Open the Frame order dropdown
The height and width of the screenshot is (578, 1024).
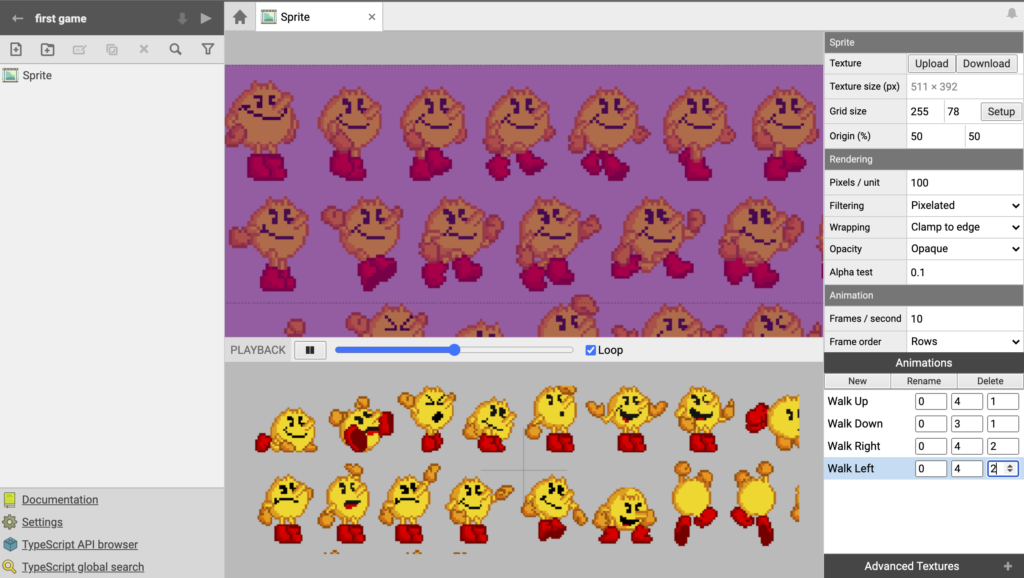click(965, 342)
